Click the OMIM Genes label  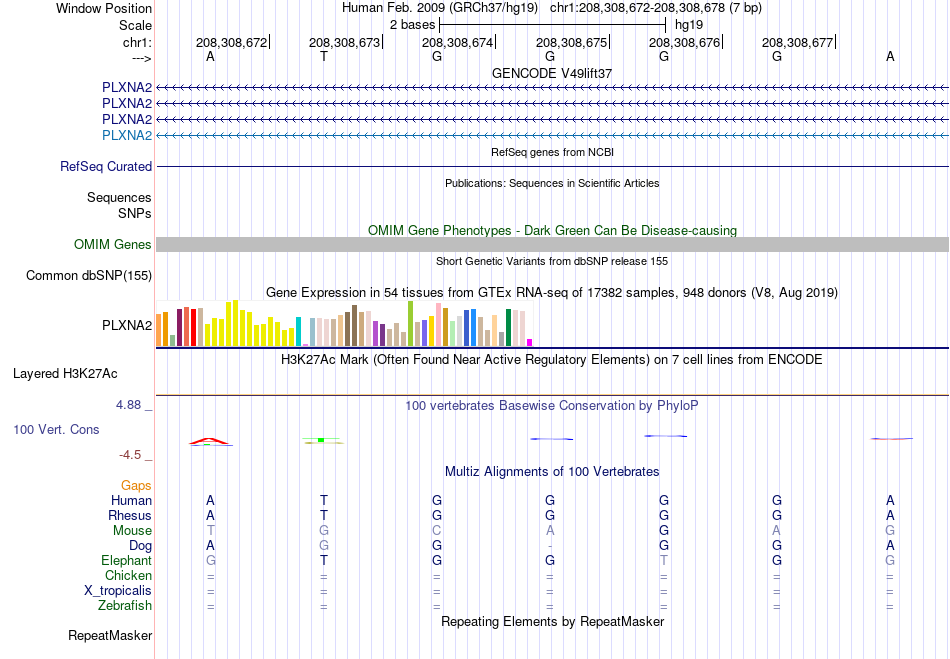point(113,244)
